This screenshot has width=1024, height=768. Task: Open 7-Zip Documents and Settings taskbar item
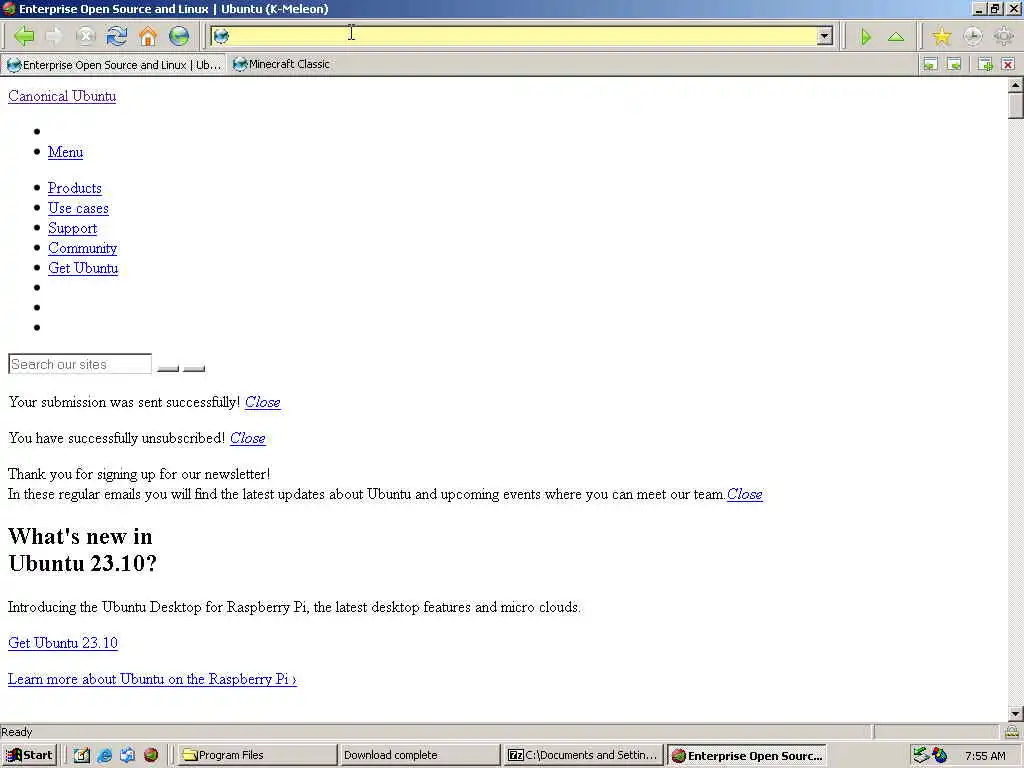click(583, 755)
